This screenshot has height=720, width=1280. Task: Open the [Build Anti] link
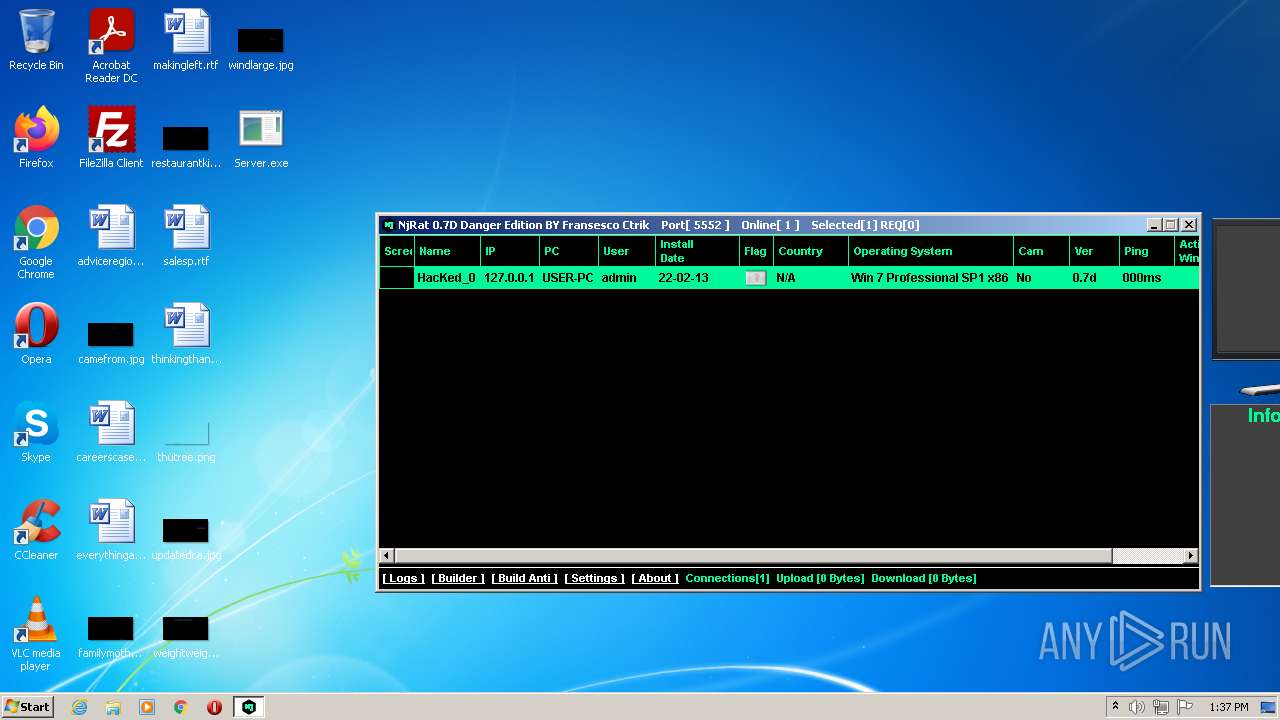[525, 578]
